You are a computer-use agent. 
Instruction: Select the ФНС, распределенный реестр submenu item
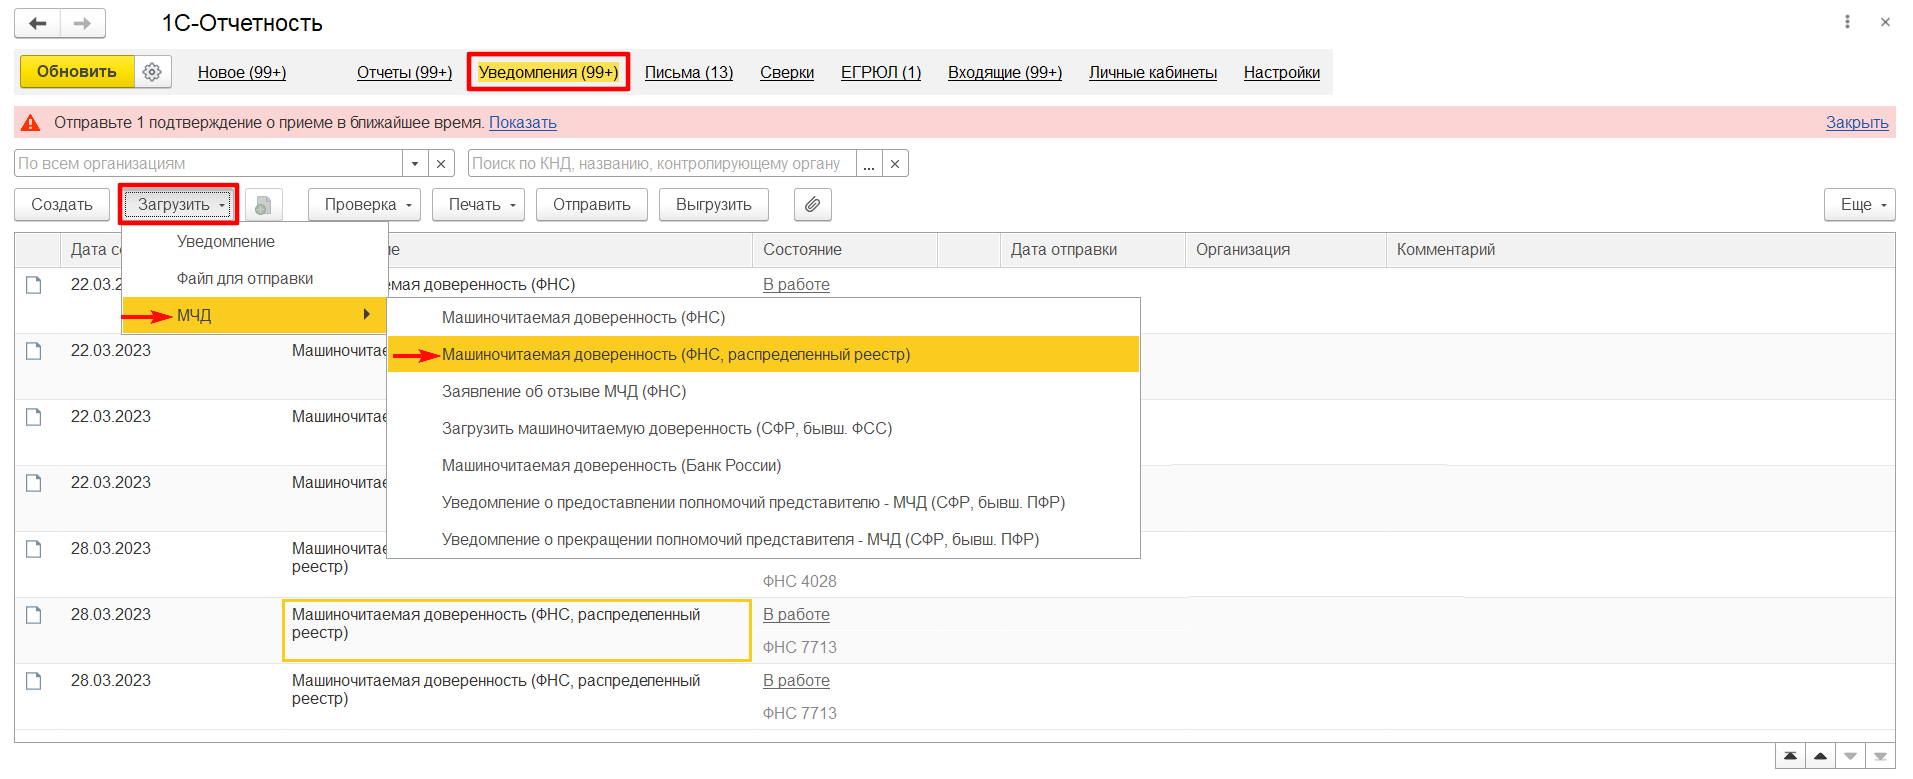click(763, 354)
